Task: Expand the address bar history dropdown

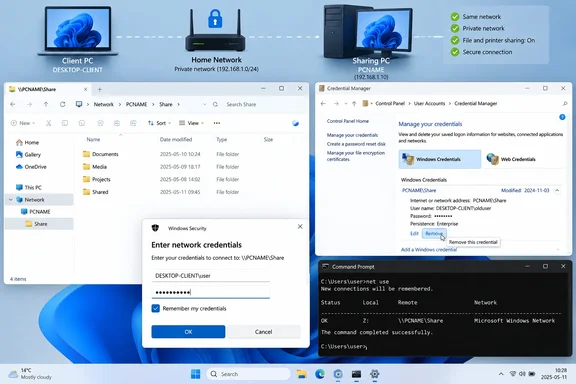Action: click(205, 104)
